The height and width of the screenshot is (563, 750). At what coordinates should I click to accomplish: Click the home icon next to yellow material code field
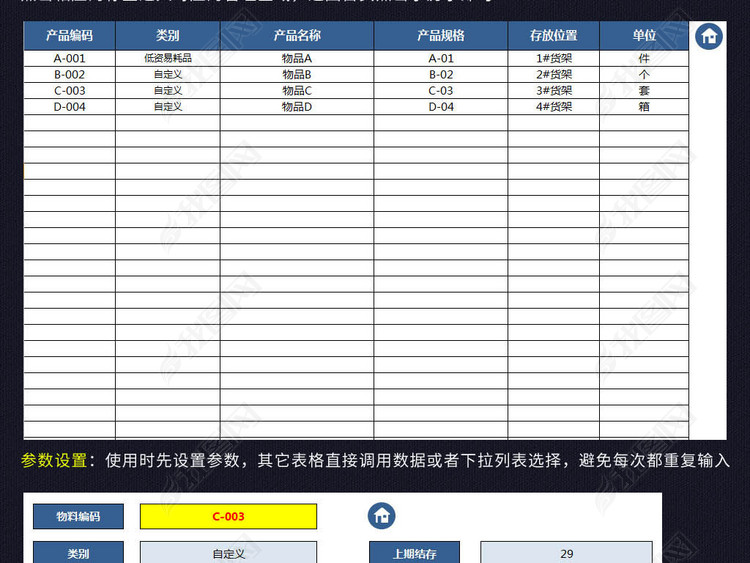point(381,516)
